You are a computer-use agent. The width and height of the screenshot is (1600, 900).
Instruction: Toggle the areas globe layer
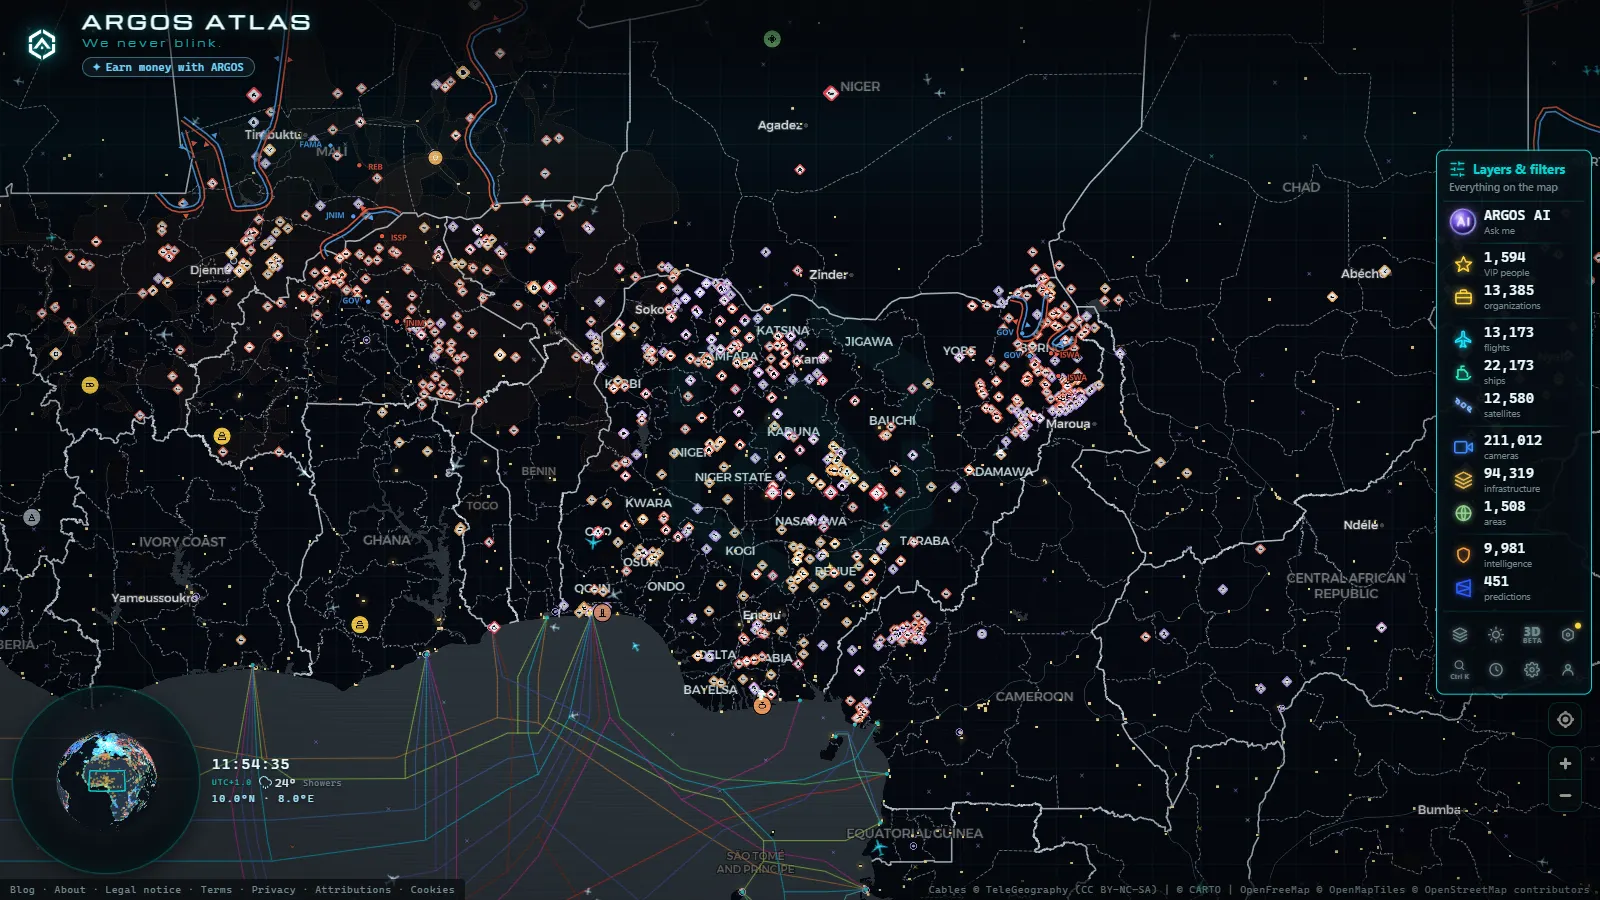point(1463,513)
